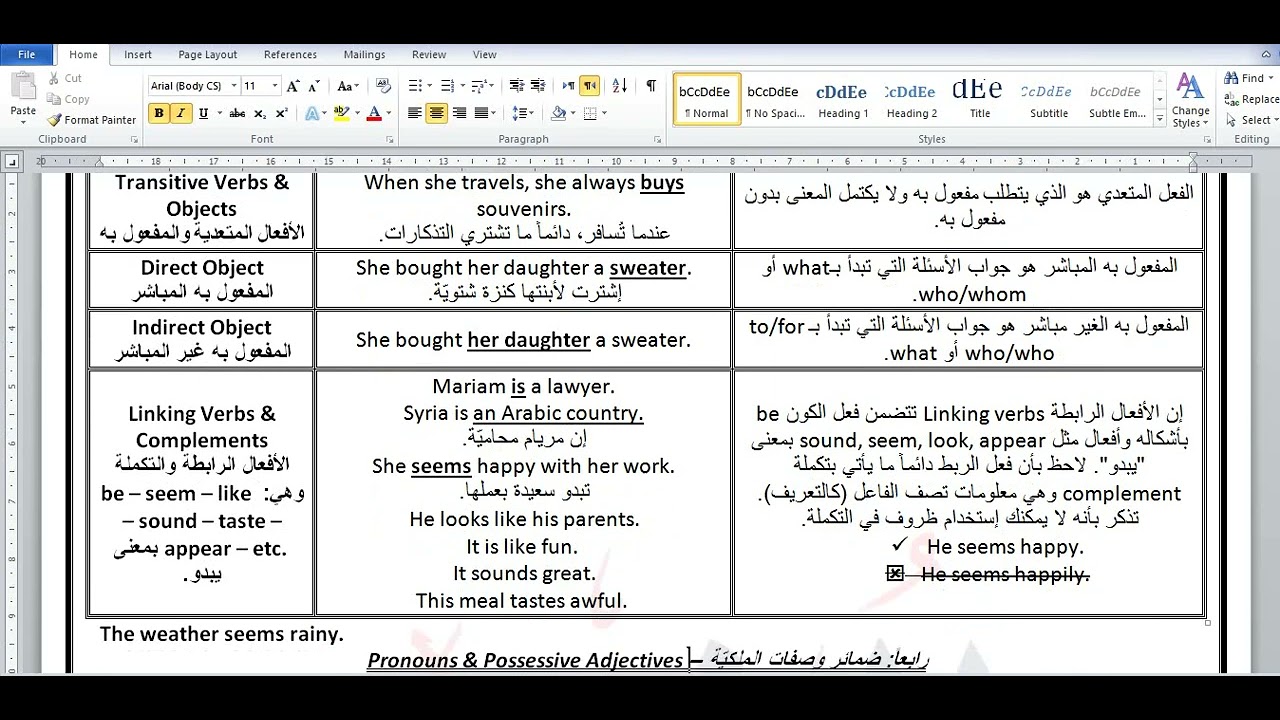1280x720 pixels.
Task: Click the Cut scissors icon
Action: tap(54, 78)
